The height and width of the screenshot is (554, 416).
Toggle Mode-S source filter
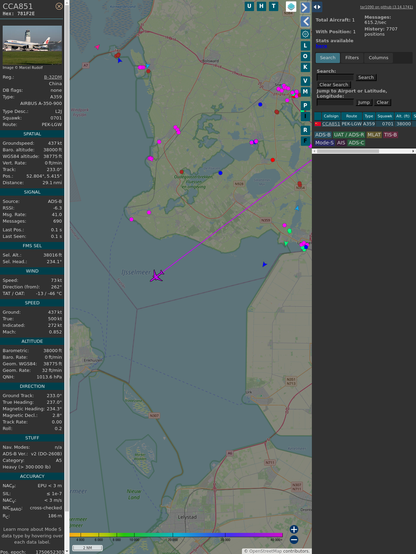(324, 143)
